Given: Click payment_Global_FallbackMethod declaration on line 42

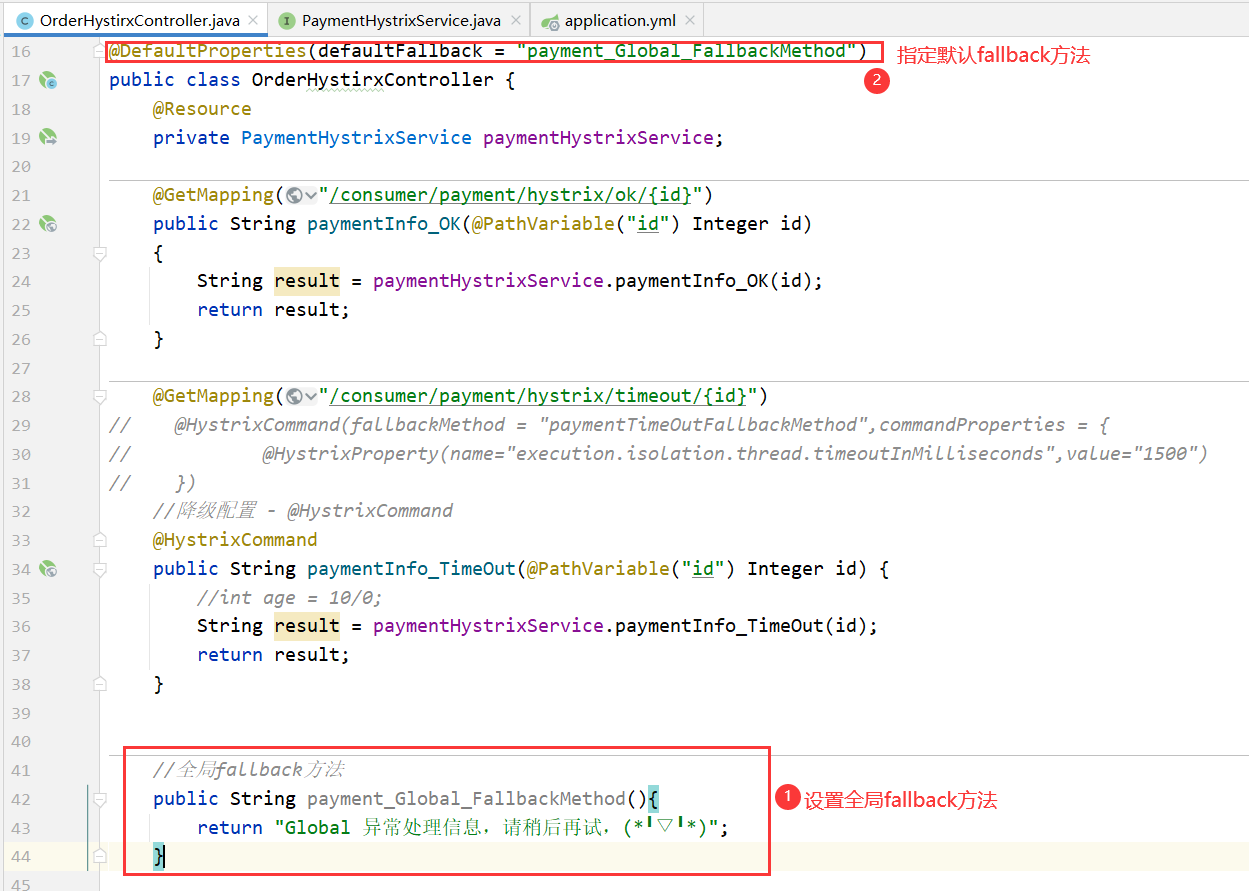Looking at the screenshot, I should click(x=466, y=799).
